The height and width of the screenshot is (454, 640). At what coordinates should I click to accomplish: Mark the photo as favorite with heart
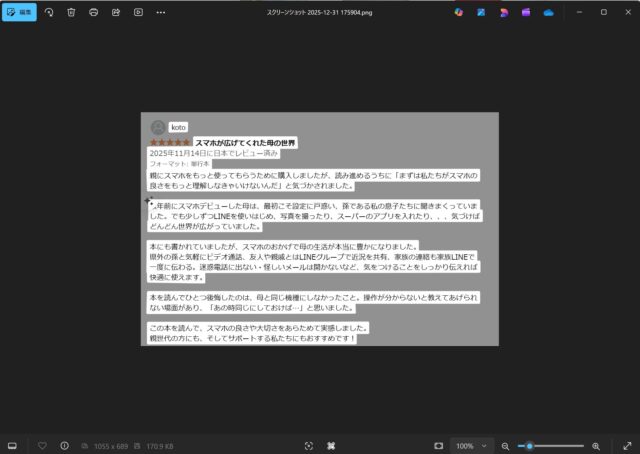(x=42, y=445)
